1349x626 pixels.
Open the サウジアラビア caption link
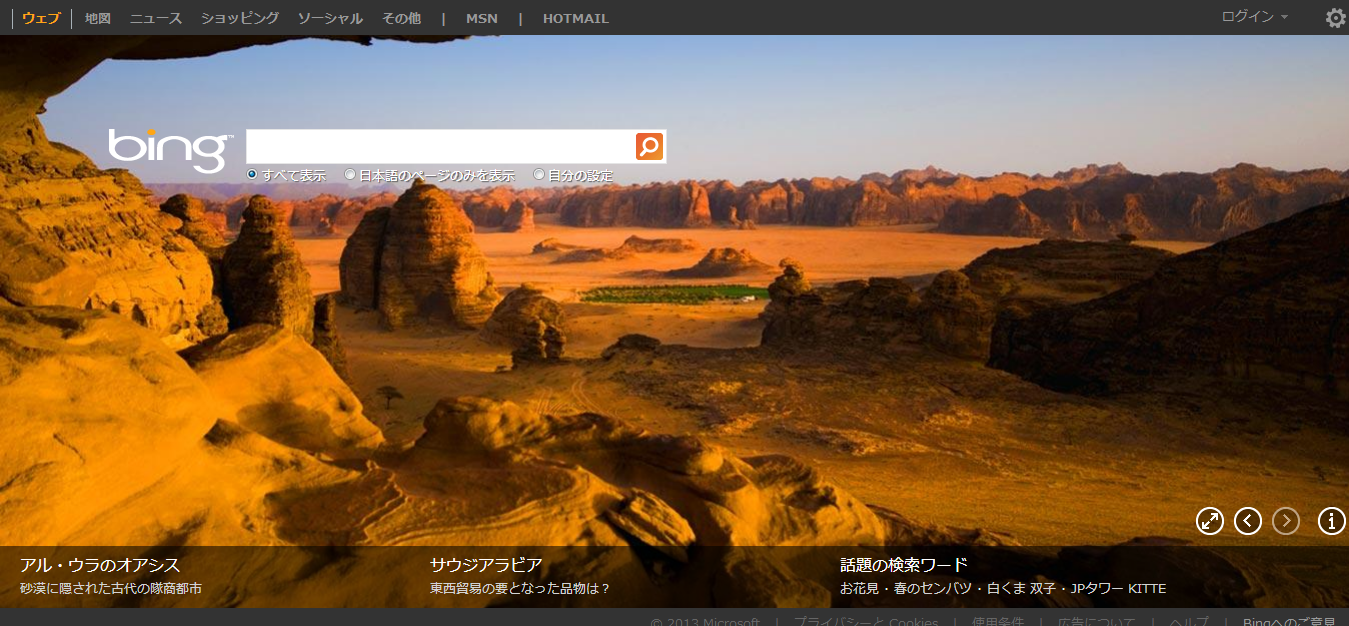tap(486, 565)
